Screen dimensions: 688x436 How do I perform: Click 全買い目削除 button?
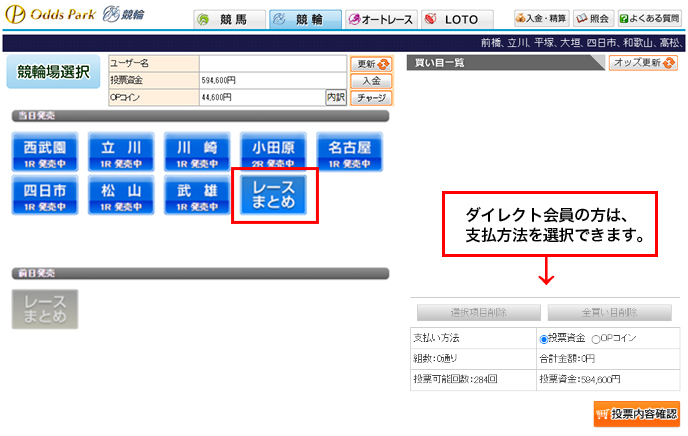[x=609, y=313]
